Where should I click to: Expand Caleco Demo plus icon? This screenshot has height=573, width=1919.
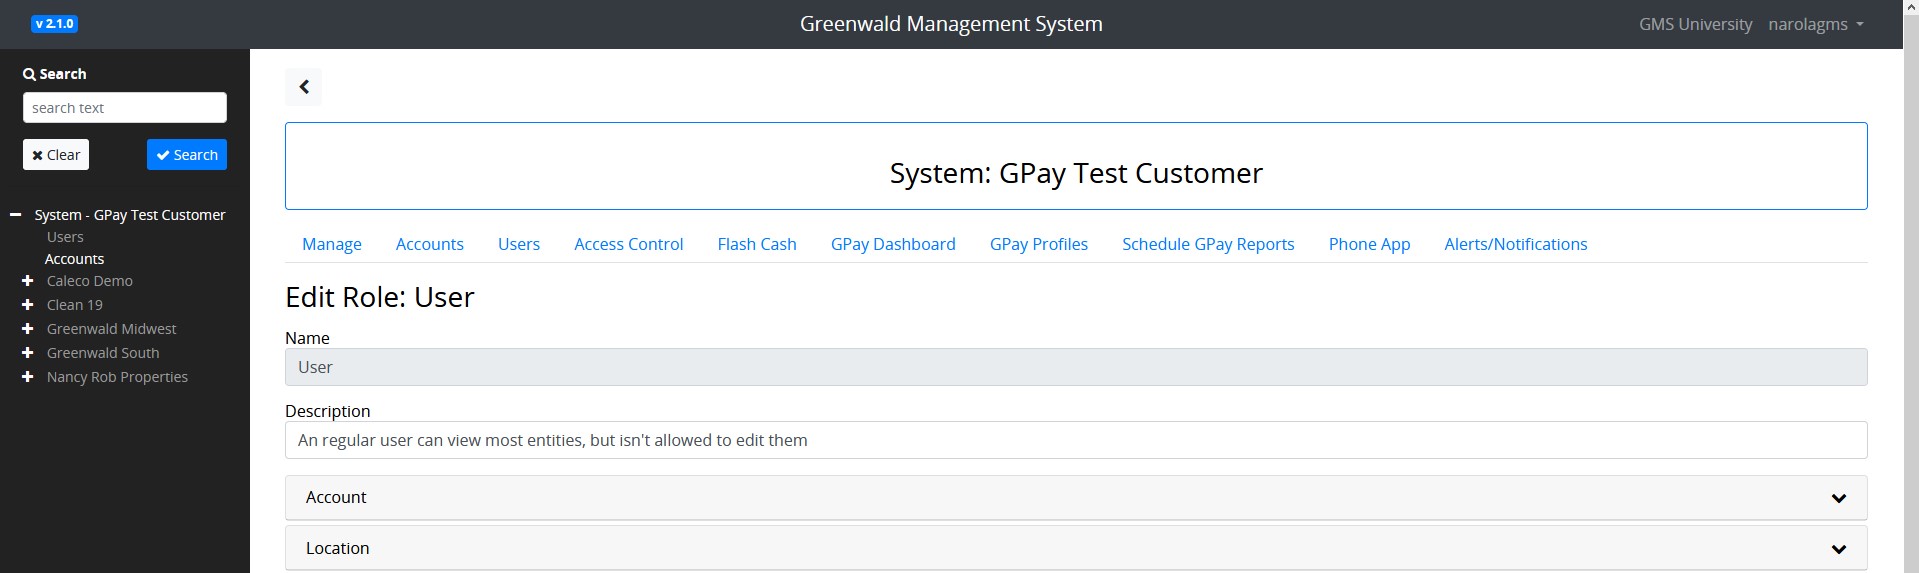click(x=28, y=281)
